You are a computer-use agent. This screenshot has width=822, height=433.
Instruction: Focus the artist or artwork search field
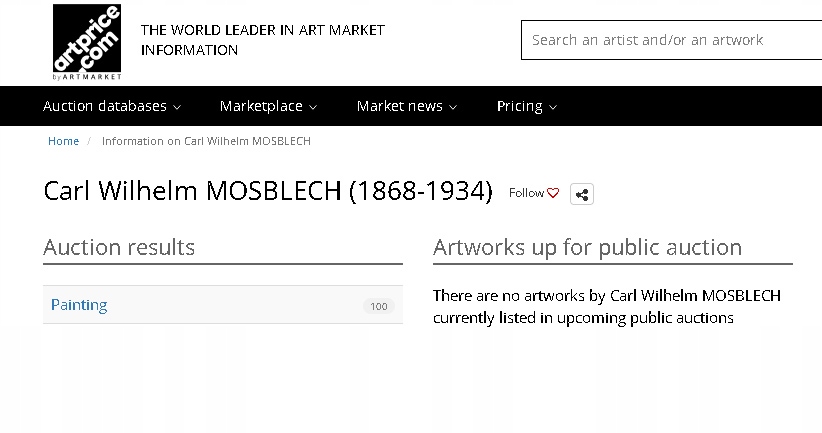point(670,40)
